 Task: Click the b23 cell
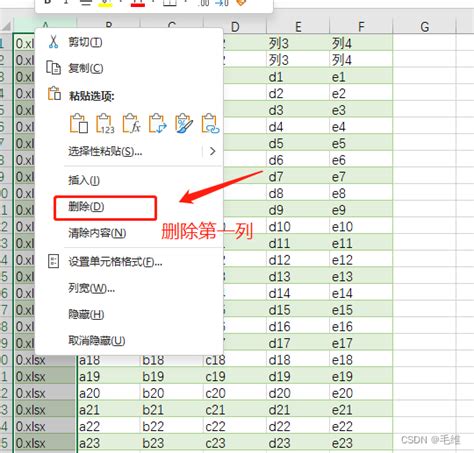coord(171,443)
